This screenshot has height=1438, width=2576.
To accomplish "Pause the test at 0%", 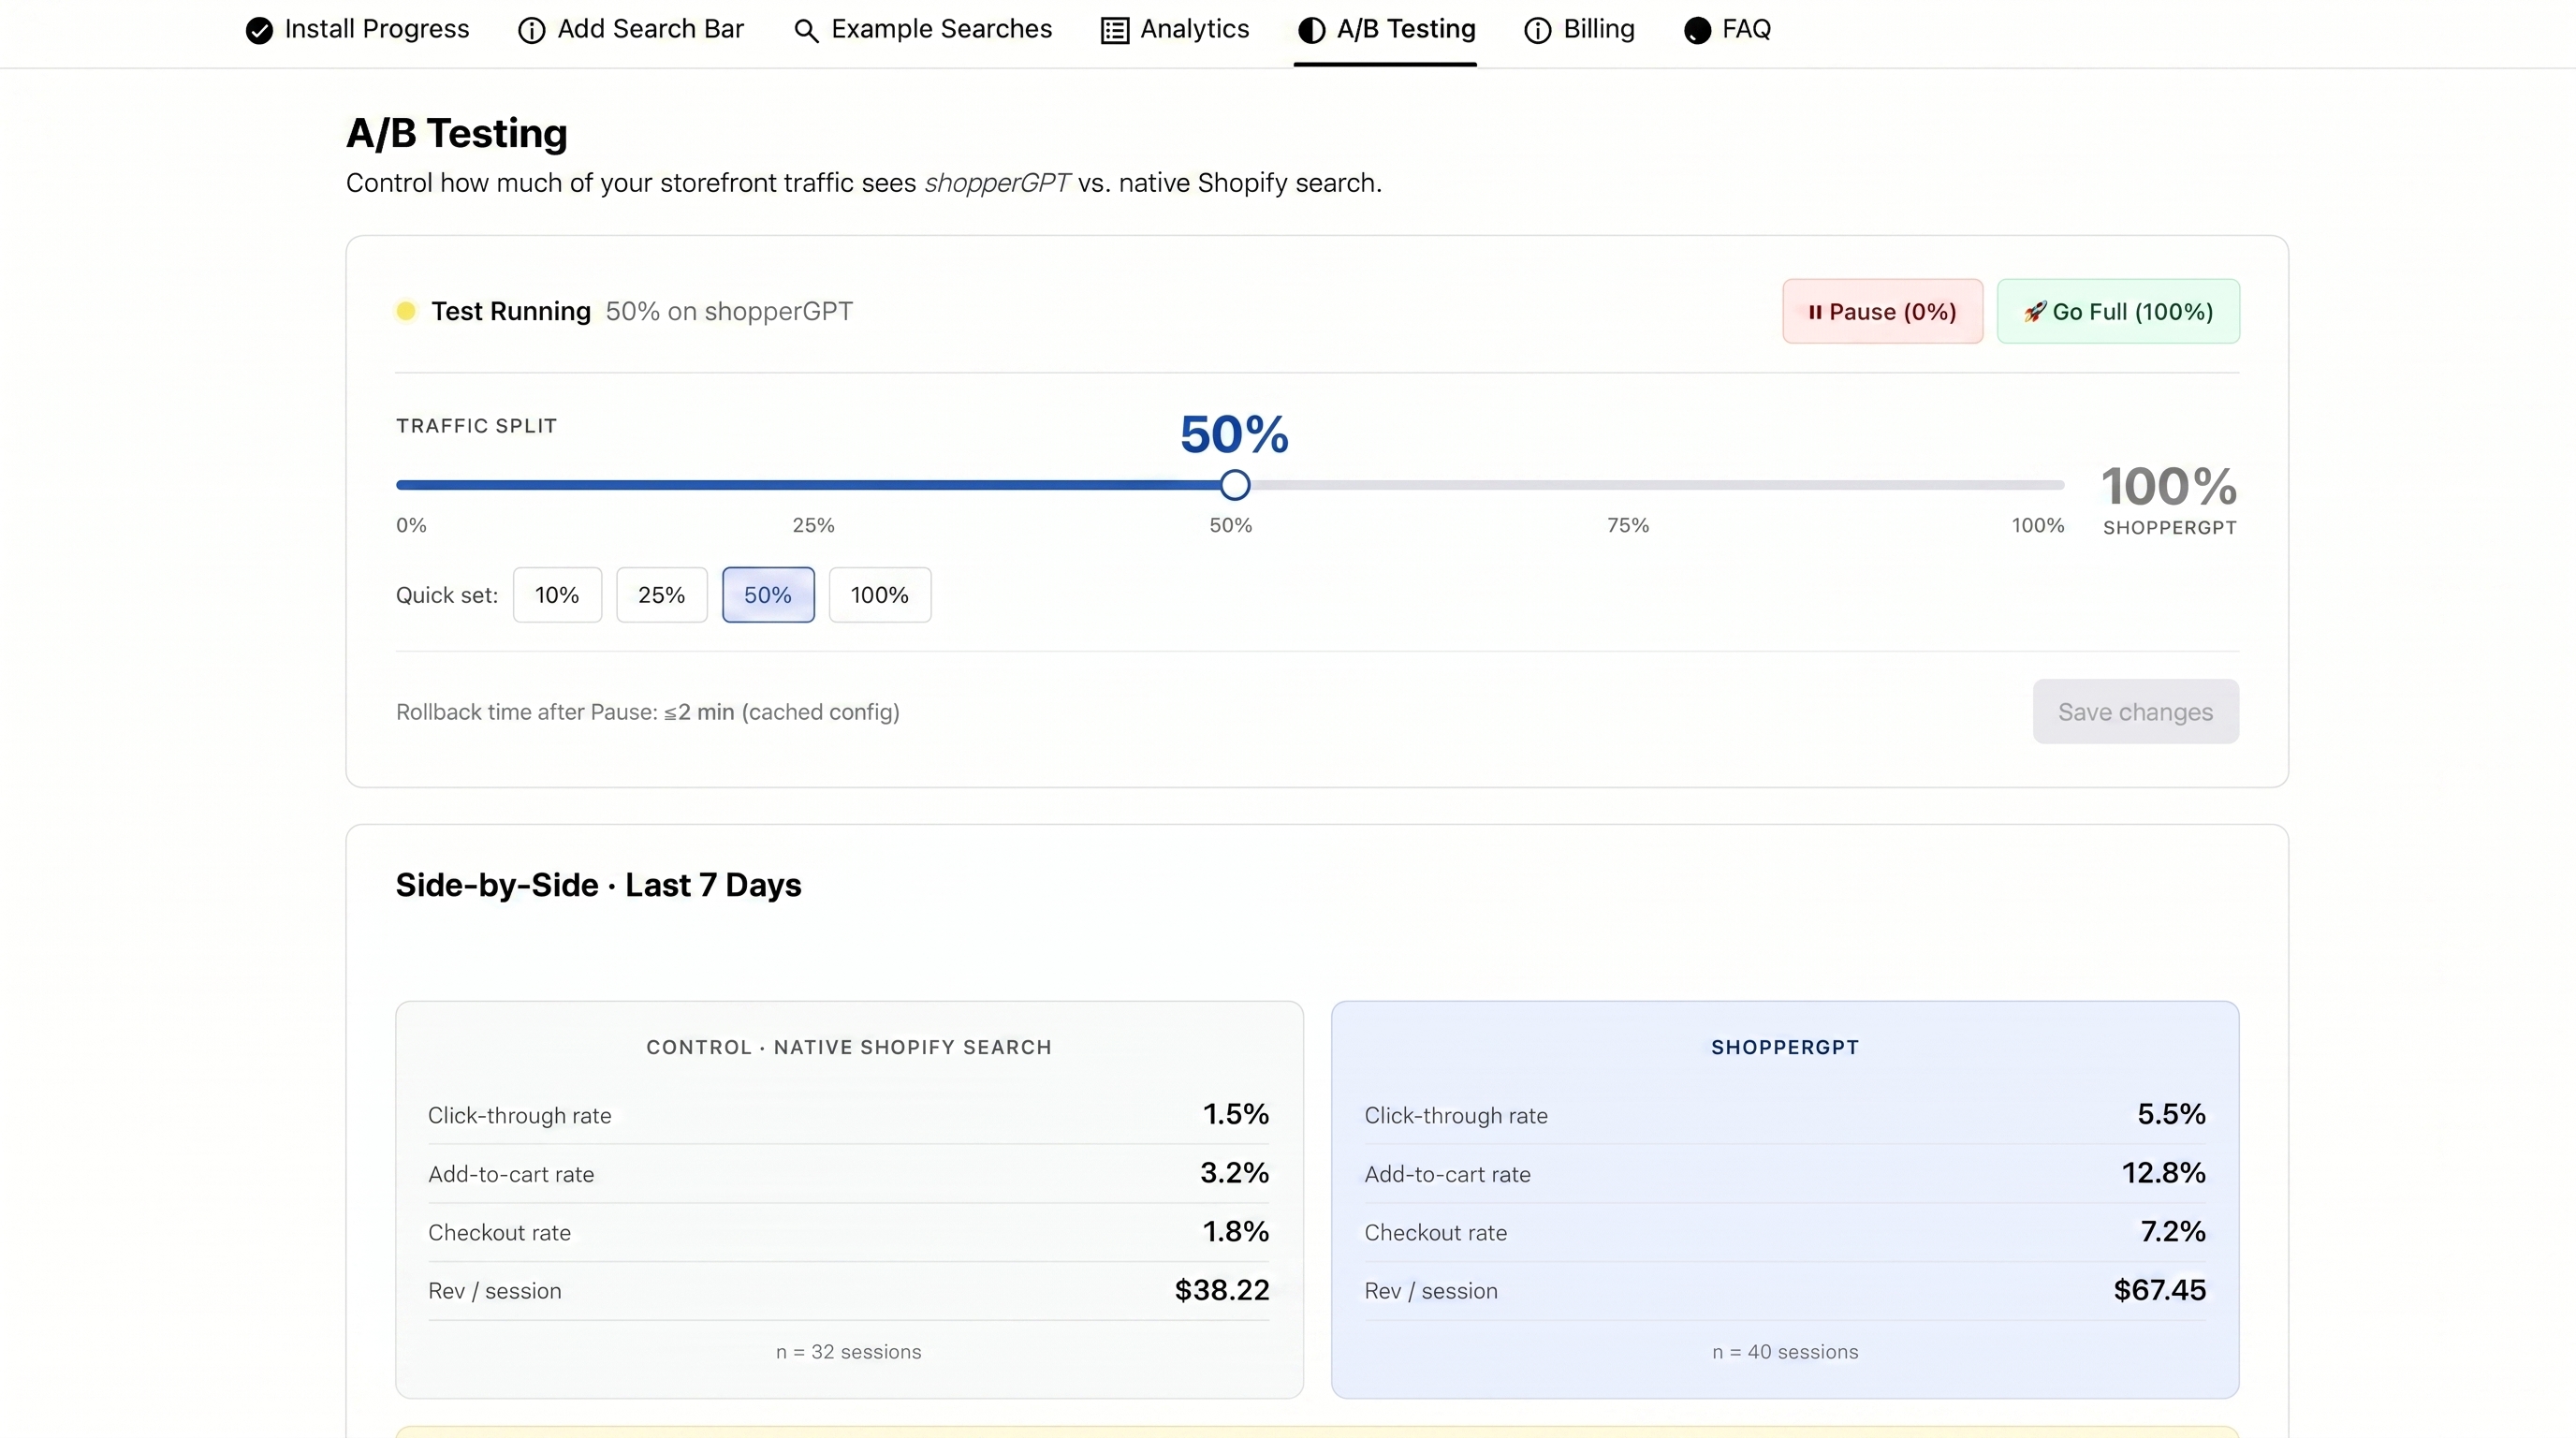I will point(1882,312).
